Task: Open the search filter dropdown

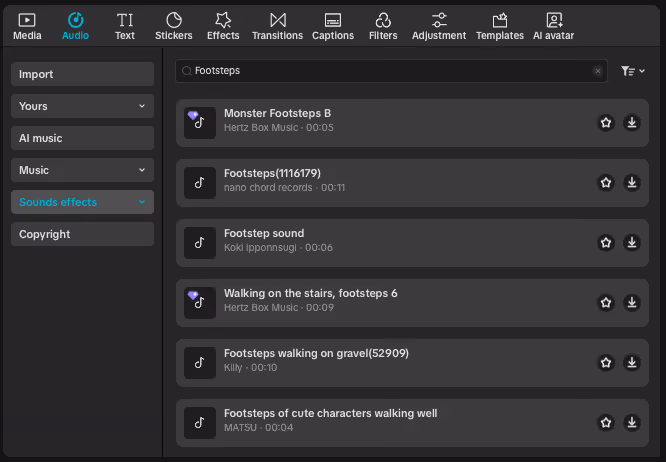Action: pos(633,71)
